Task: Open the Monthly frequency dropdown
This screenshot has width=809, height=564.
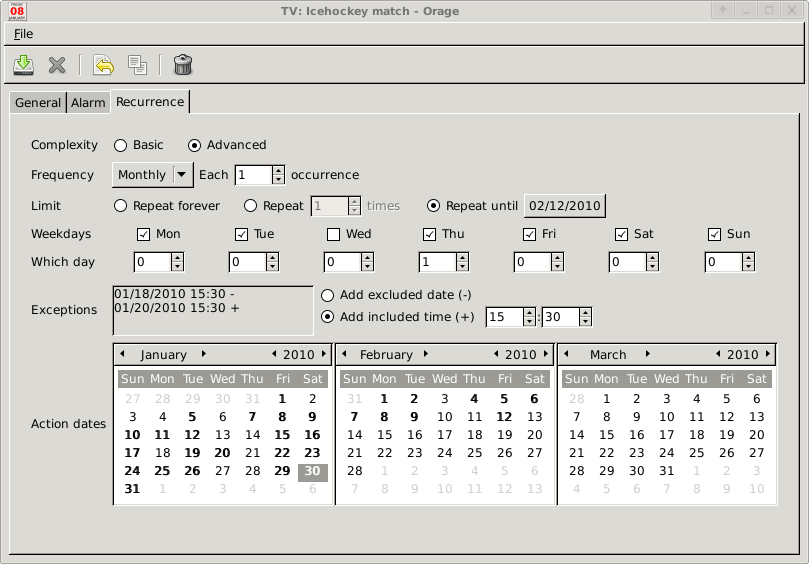Action: click(x=153, y=175)
